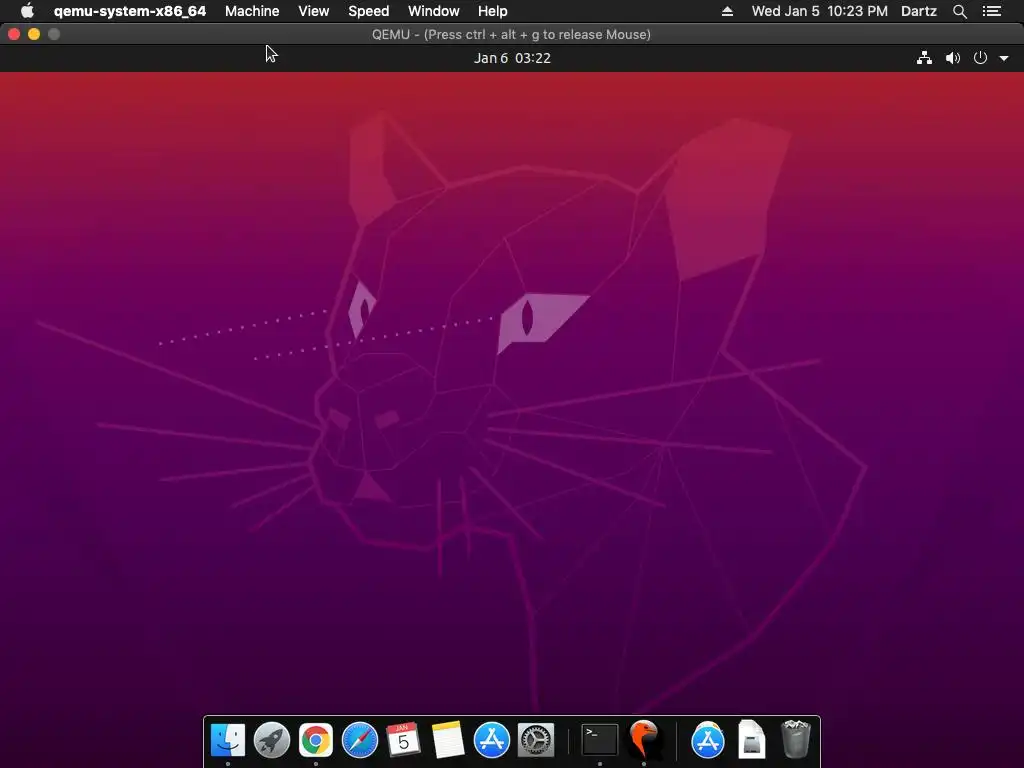1024x768 pixels.
Task: Click the QEMU bird icon in Dock
Action: (x=644, y=740)
